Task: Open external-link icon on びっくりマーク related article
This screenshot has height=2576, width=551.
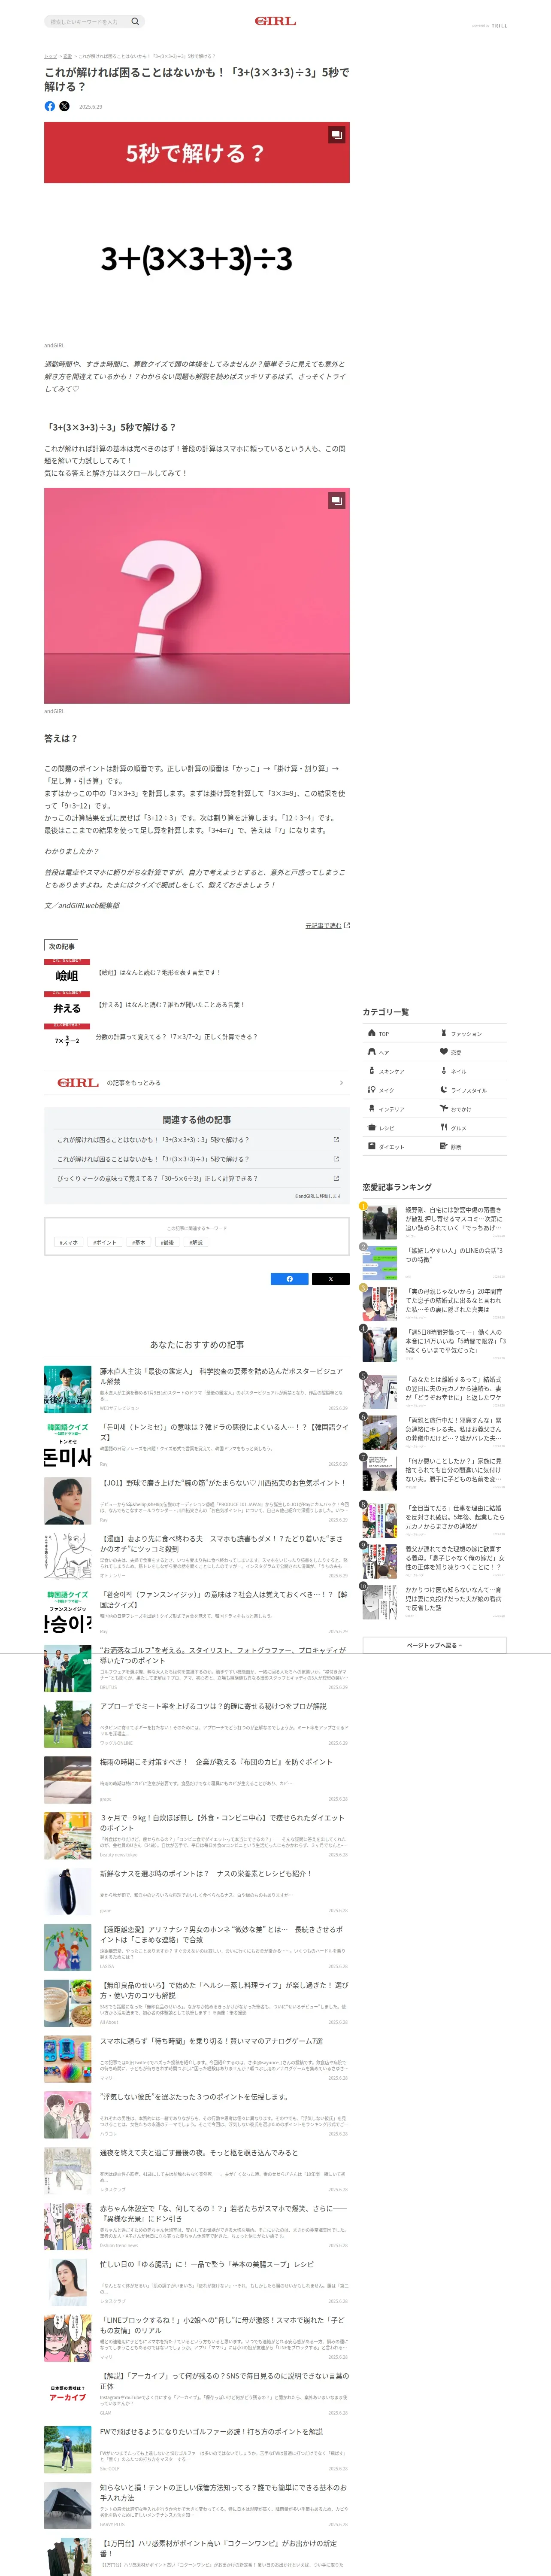Action: (336, 1178)
